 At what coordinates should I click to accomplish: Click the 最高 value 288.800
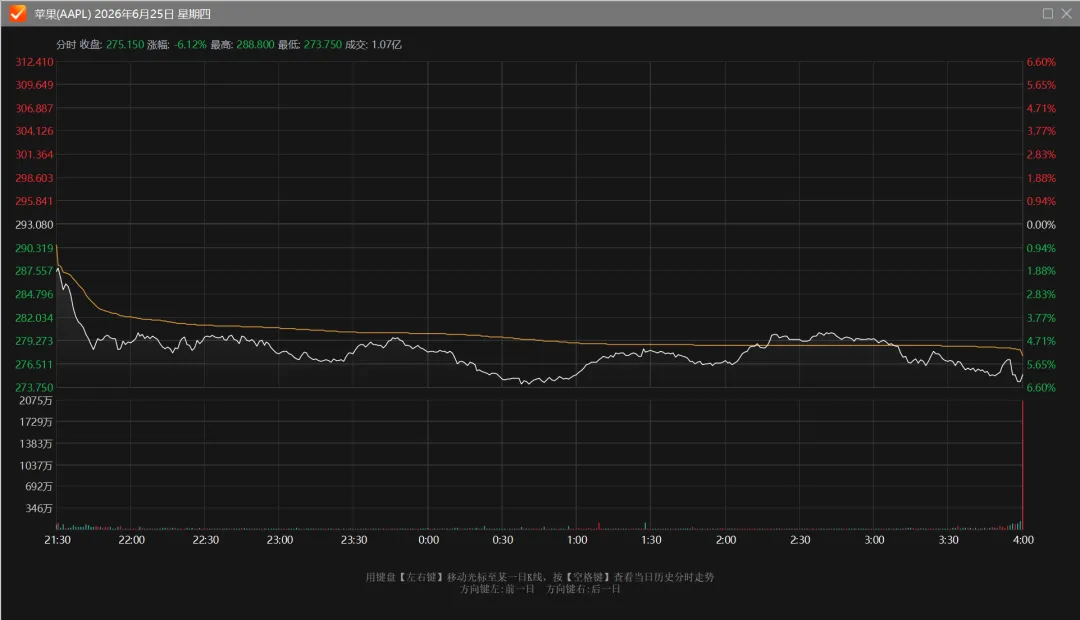256,44
